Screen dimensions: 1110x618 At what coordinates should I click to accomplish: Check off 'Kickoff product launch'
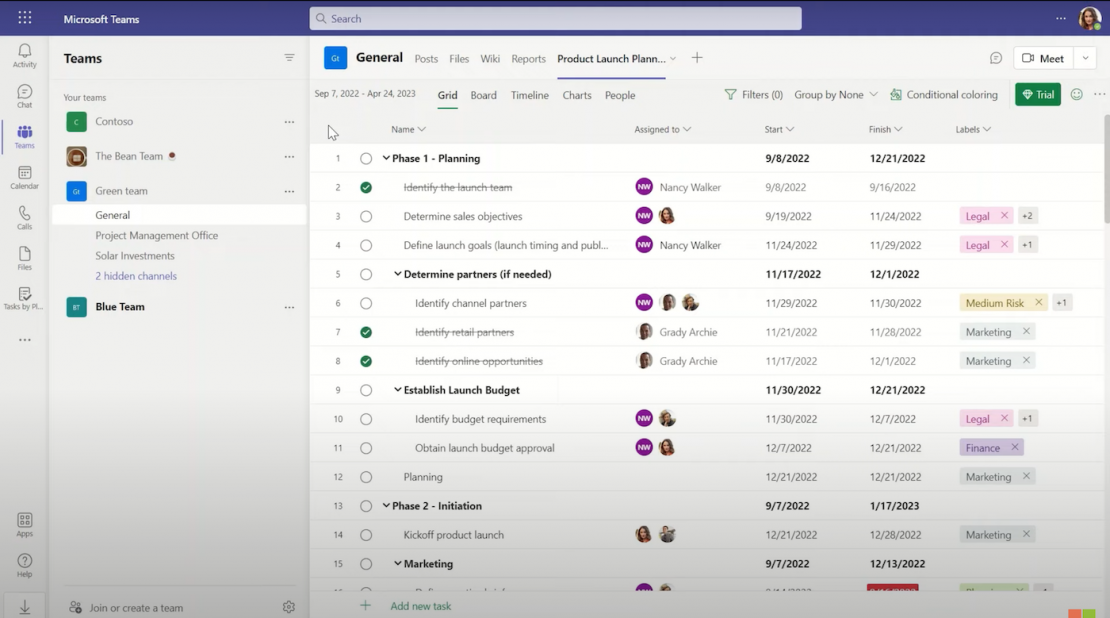pos(366,534)
